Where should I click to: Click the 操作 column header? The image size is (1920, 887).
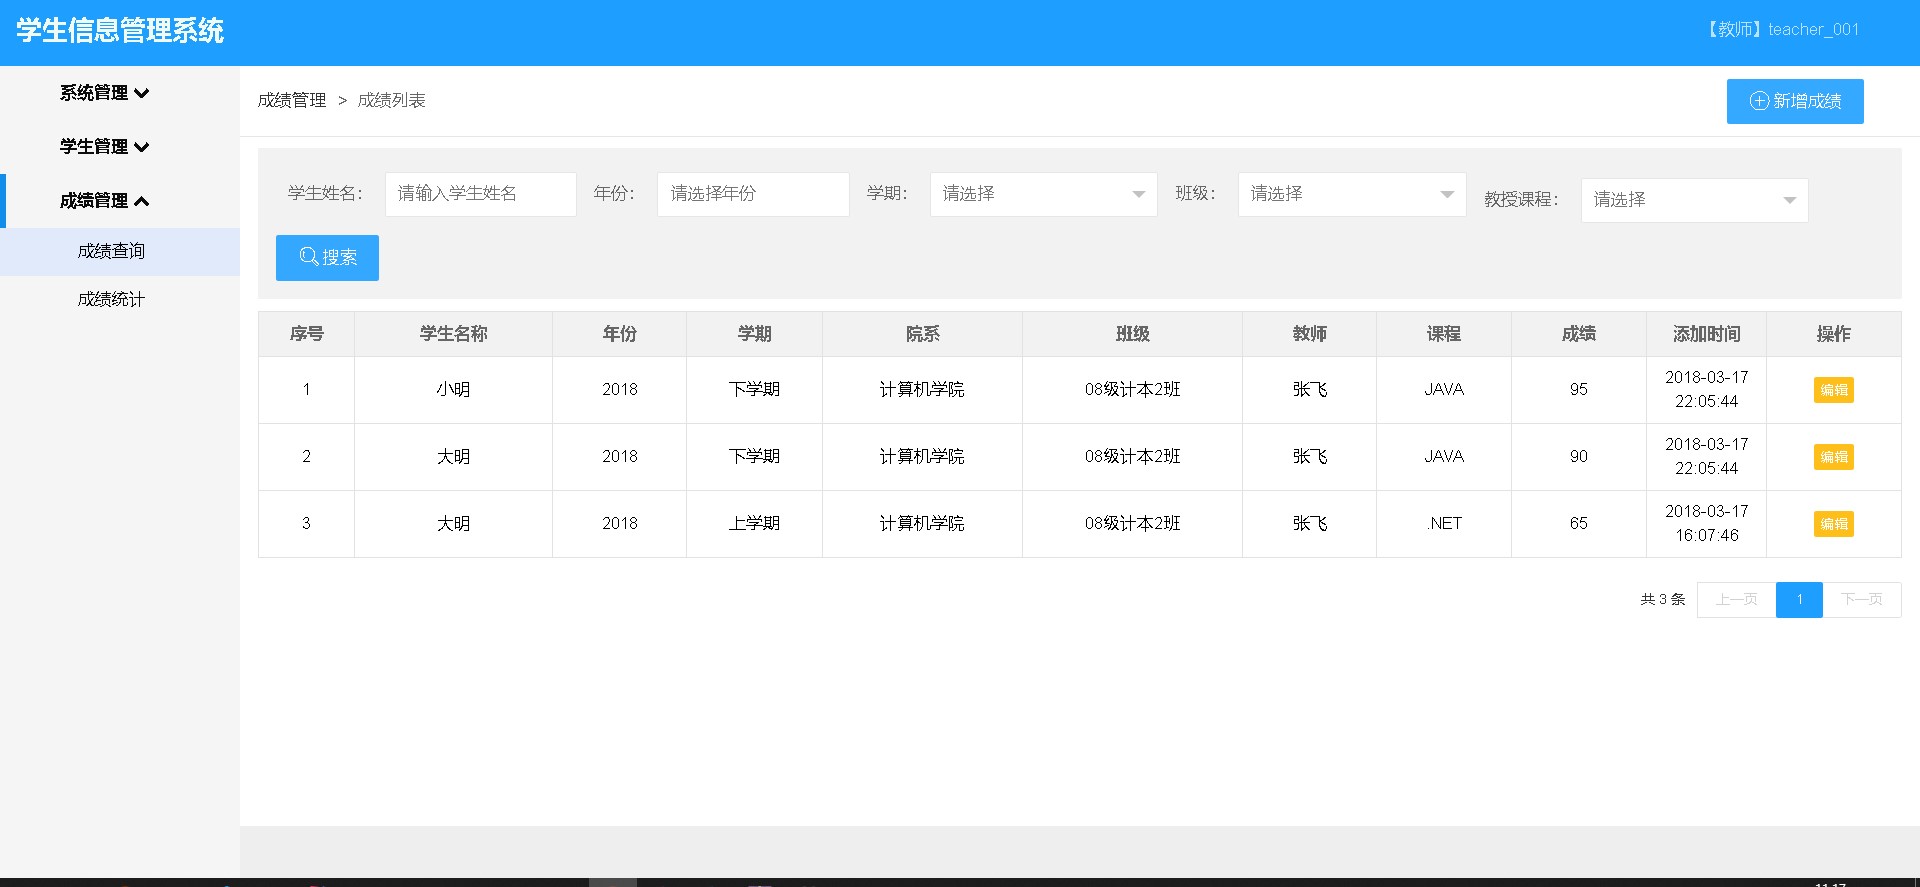1833,334
